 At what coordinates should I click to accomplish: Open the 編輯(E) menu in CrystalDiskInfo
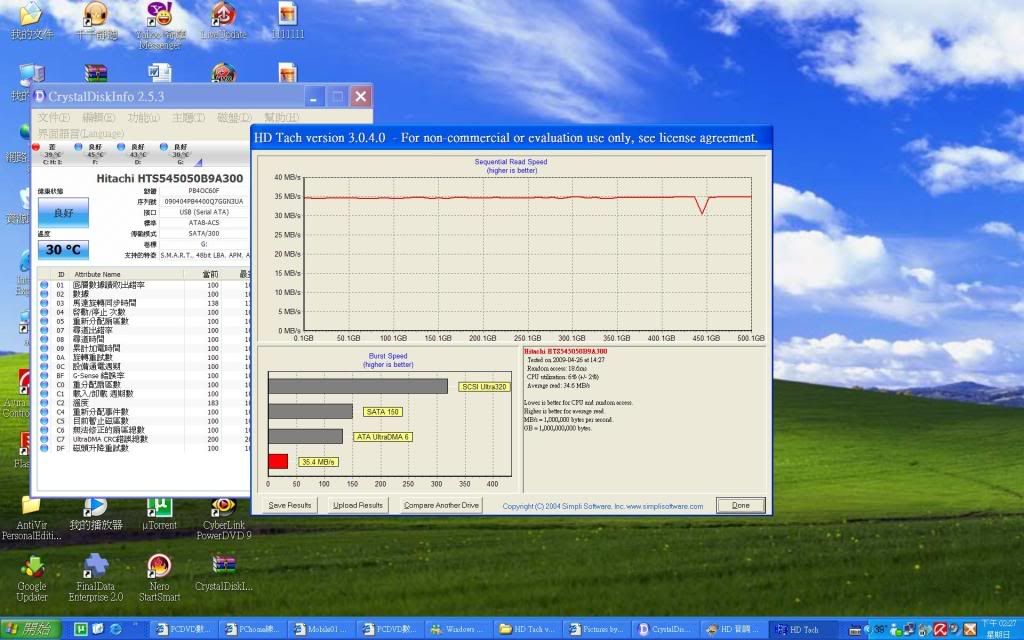click(98, 118)
